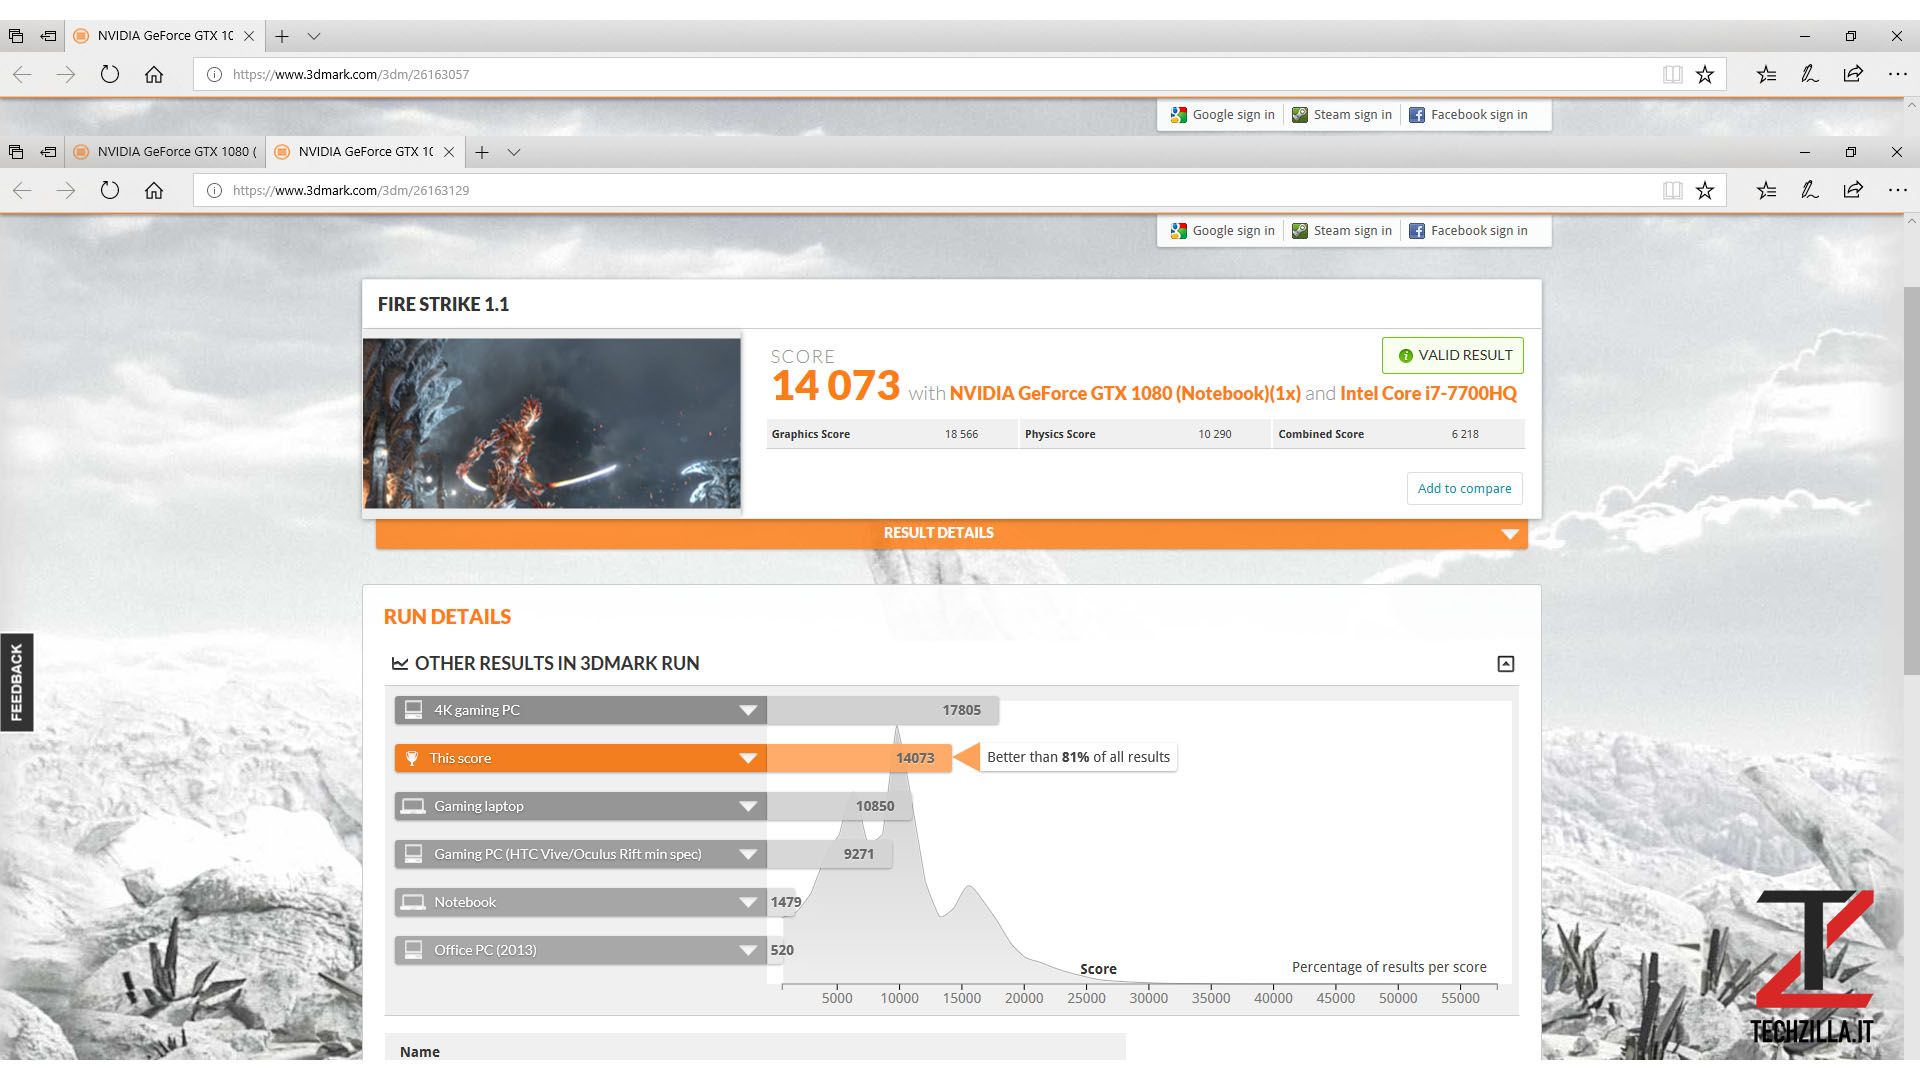Click Share icon in the back window
Viewport: 1920px width, 1080px height.
(1853, 74)
